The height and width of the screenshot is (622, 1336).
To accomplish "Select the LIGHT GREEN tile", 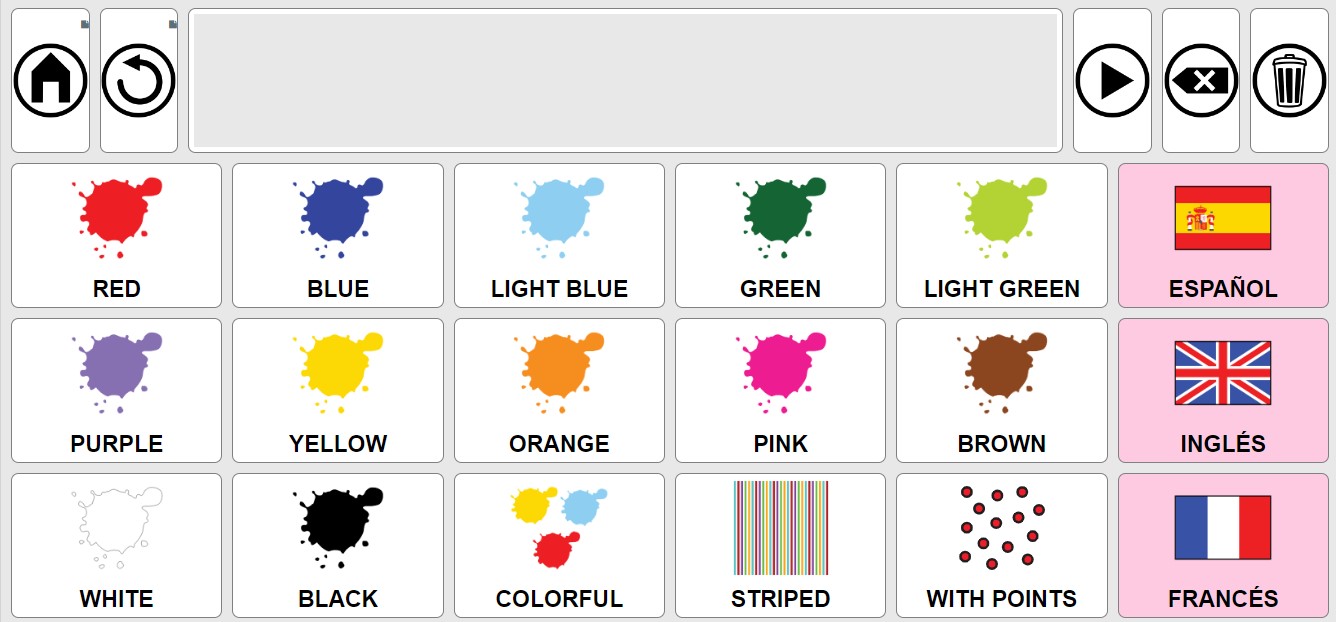I will tap(1001, 236).
